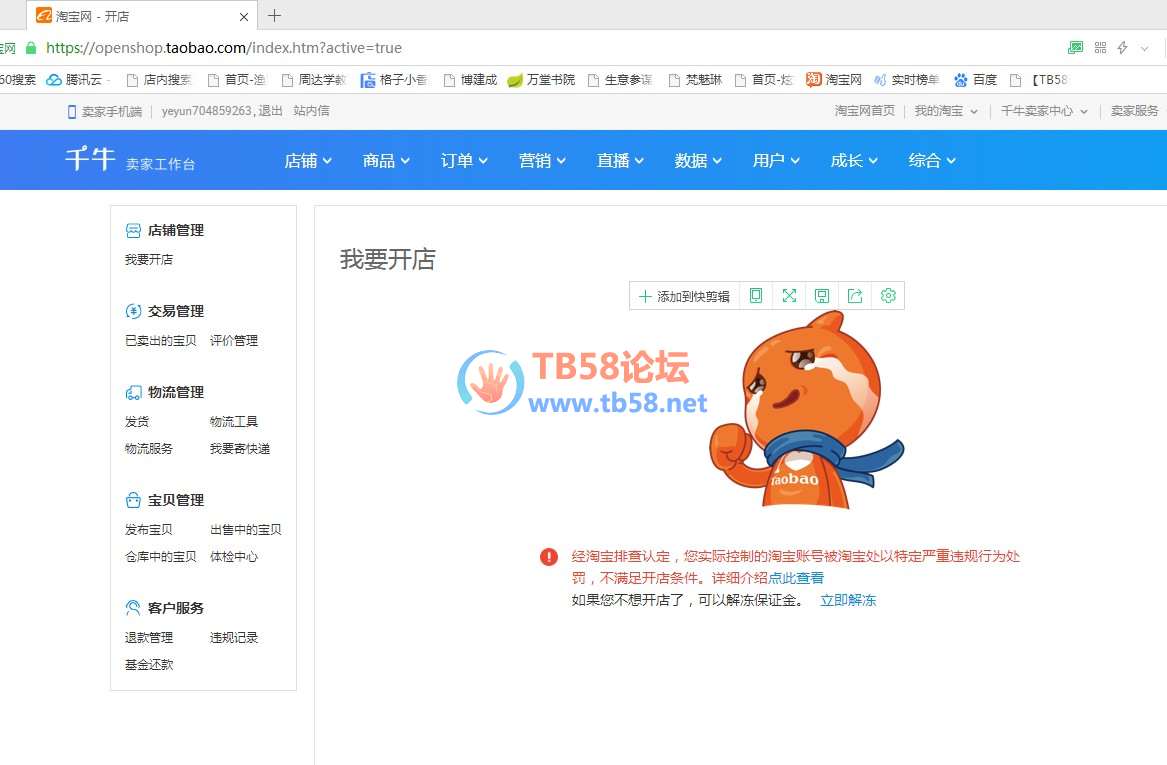Open 退款管理 in the sidebar
1167x765 pixels.
coord(149,638)
